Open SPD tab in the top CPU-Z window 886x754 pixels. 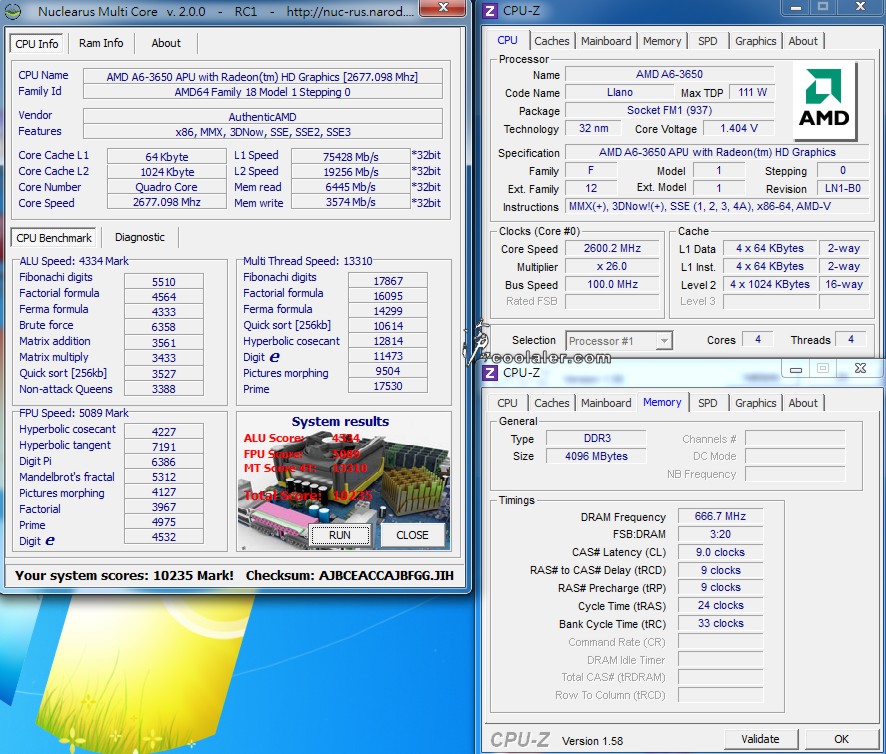point(707,41)
